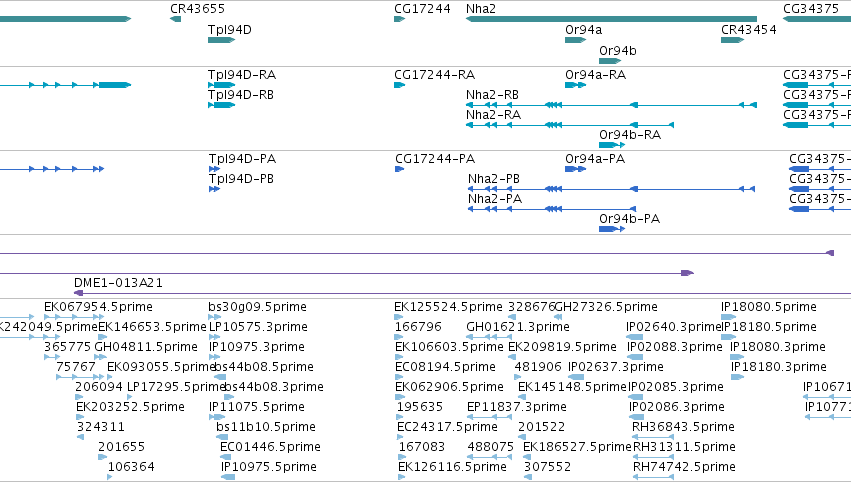Click the EK062906.5prime label
Image resolution: width=851 pixels, height=482 pixels.
449,388
